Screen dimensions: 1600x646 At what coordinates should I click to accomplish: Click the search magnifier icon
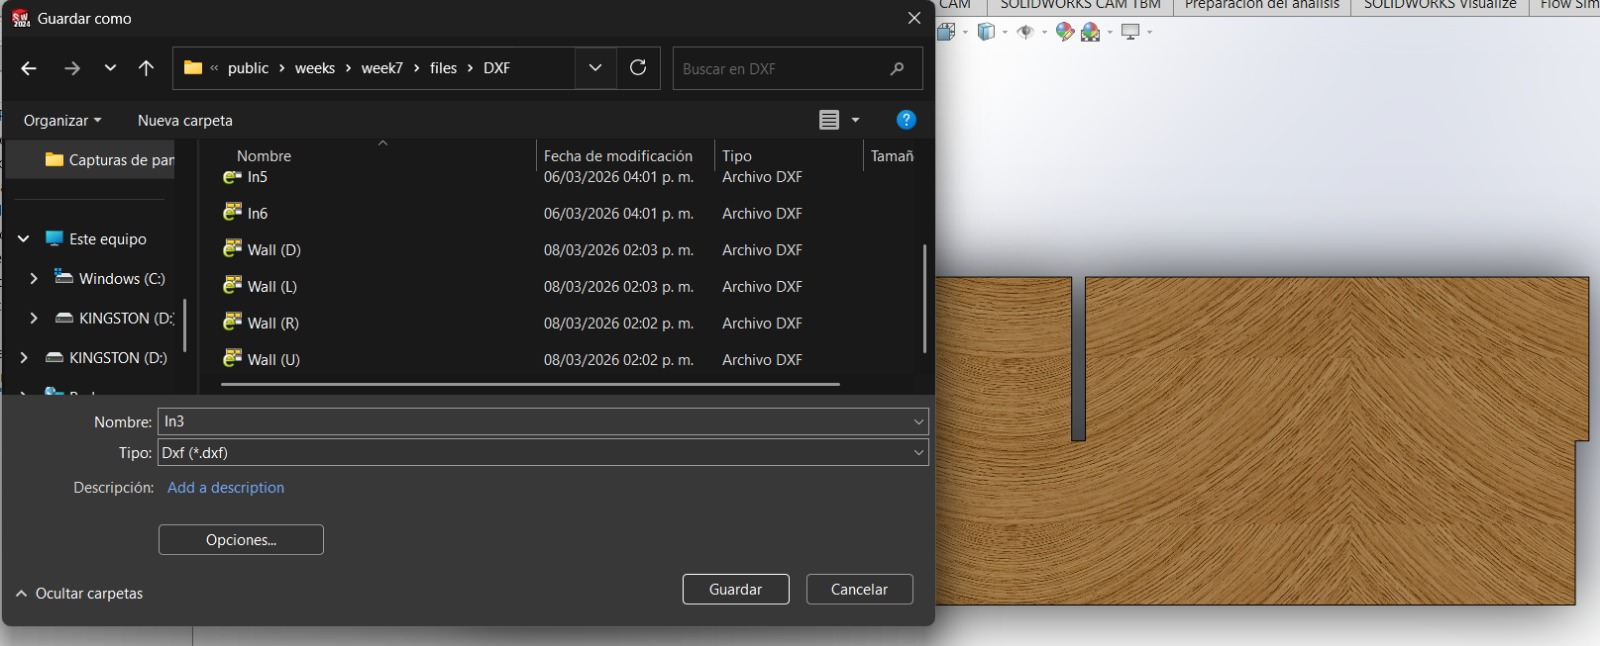point(897,69)
